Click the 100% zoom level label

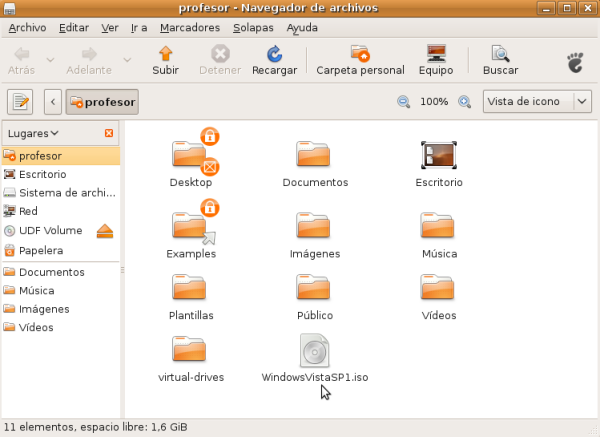(434, 102)
